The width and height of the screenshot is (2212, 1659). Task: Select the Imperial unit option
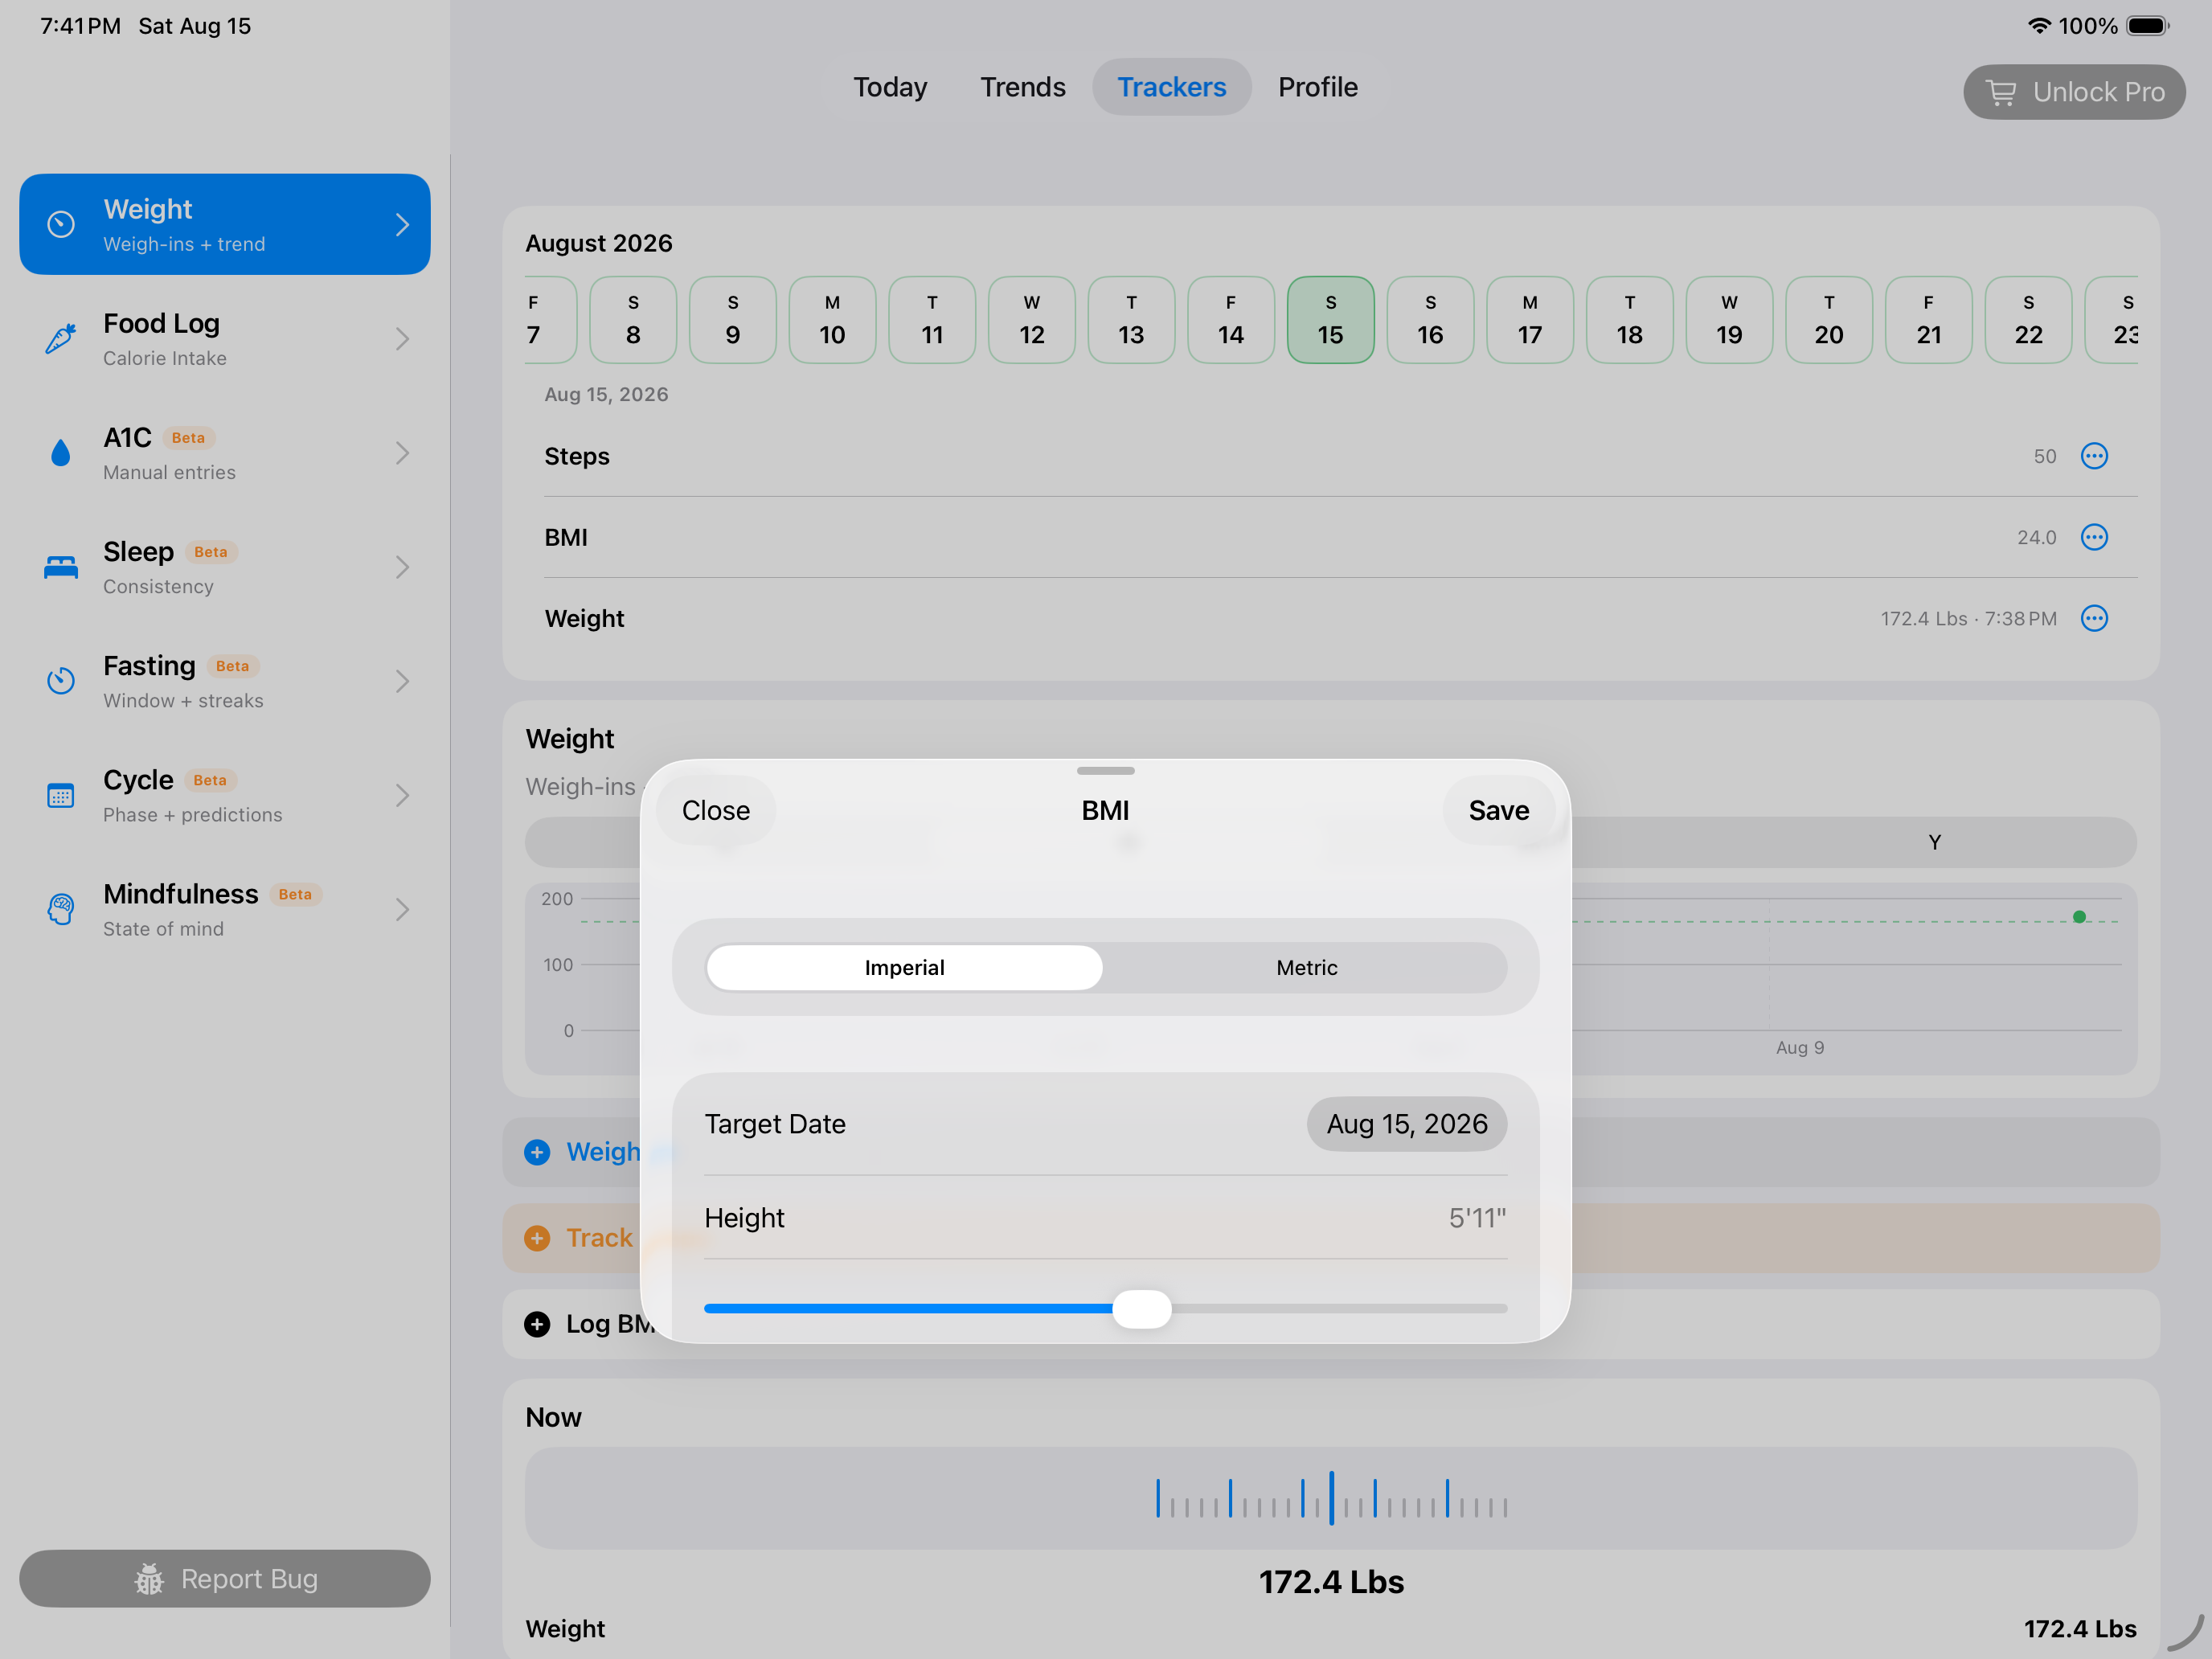pyautogui.click(x=904, y=967)
